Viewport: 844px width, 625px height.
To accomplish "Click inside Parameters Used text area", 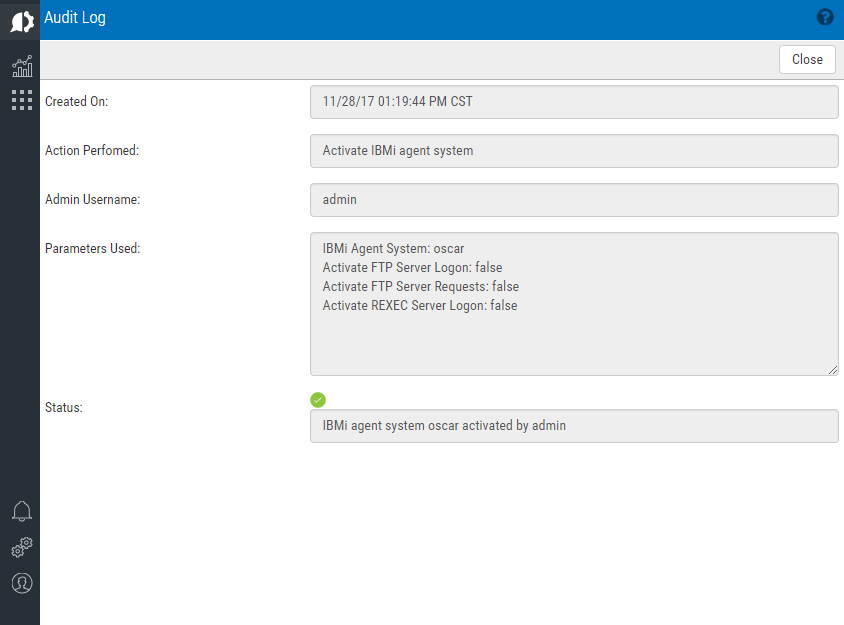I will tap(574, 304).
